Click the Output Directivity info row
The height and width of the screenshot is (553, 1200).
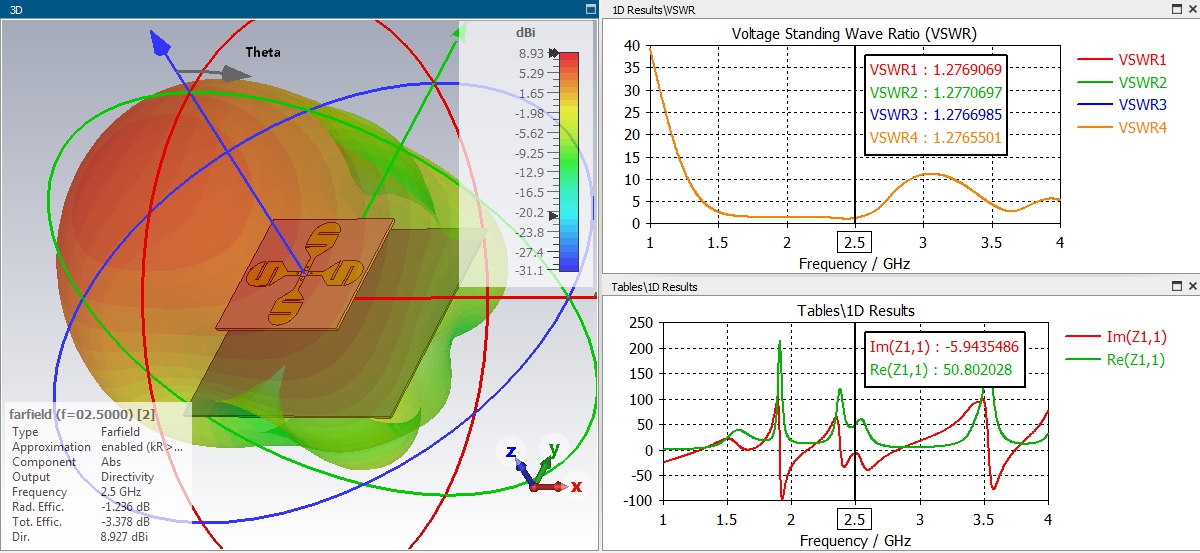point(84,477)
